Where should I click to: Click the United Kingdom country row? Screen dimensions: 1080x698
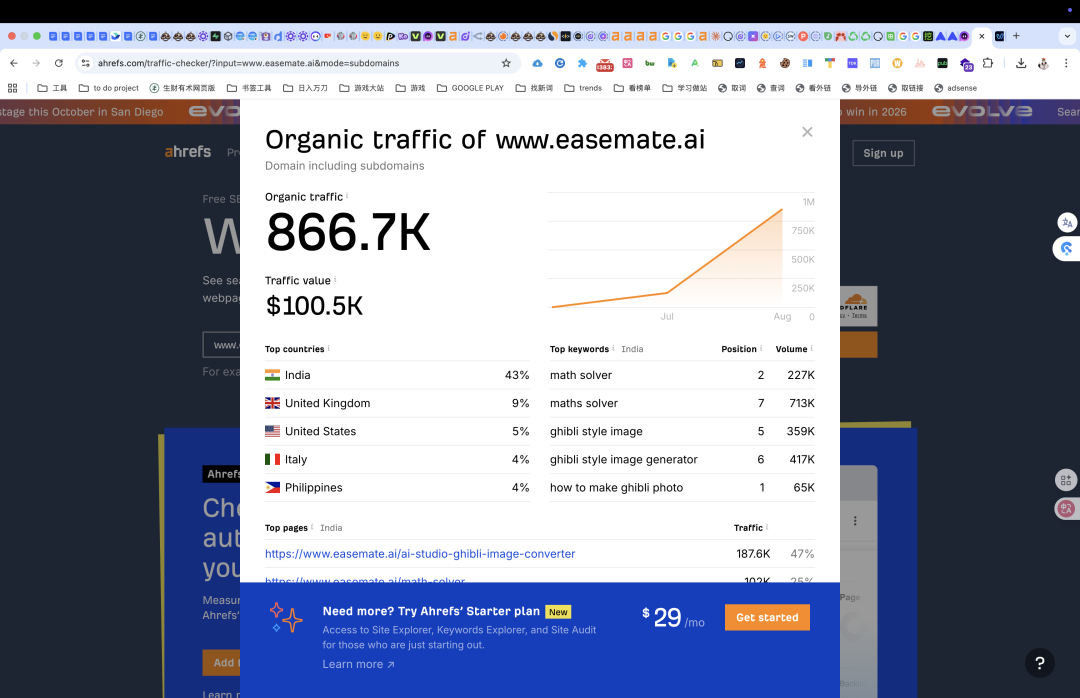coord(397,403)
